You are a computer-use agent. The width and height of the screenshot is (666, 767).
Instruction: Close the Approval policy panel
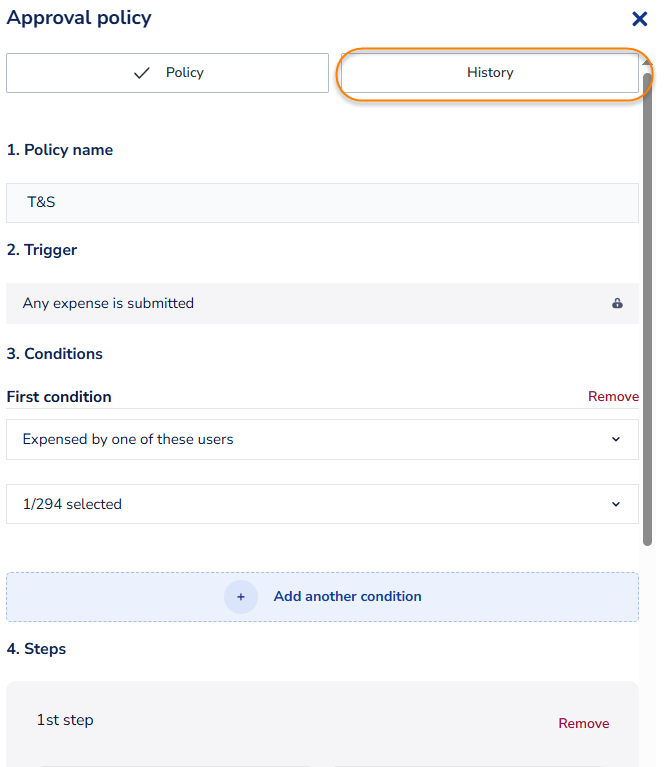pyautogui.click(x=639, y=19)
